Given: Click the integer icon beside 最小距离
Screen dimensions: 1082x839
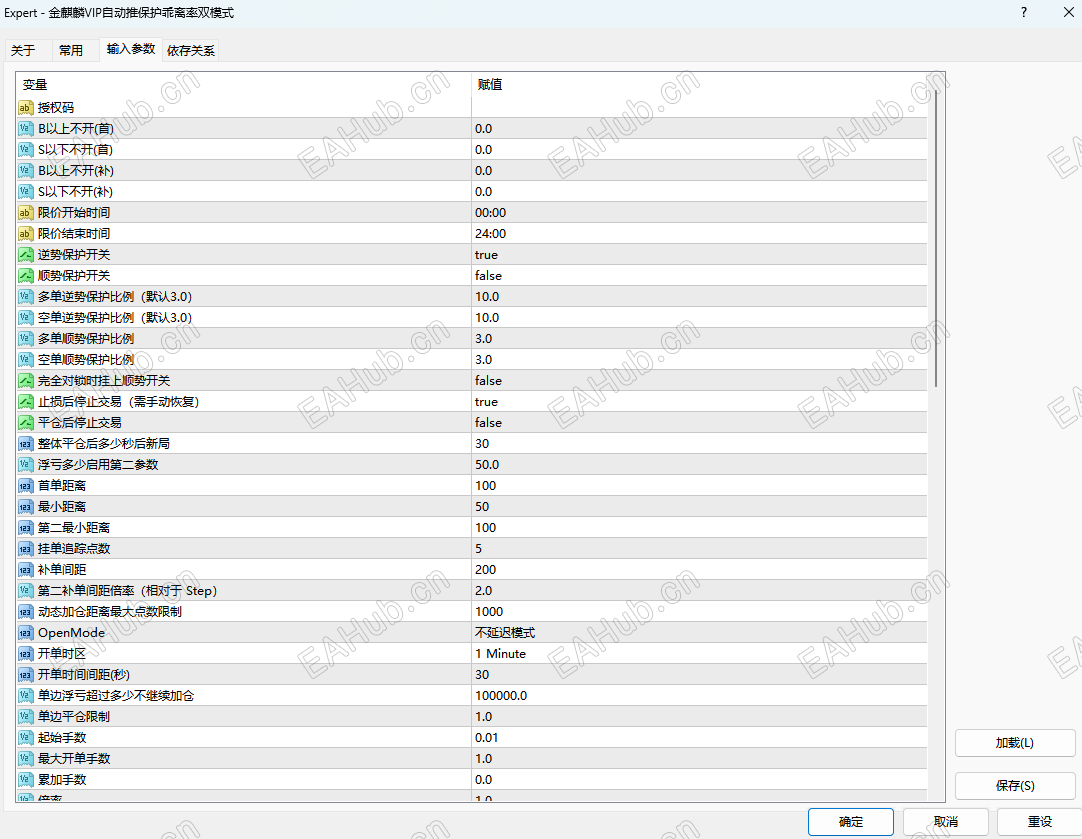Looking at the screenshot, I should [x=26, y=506].
